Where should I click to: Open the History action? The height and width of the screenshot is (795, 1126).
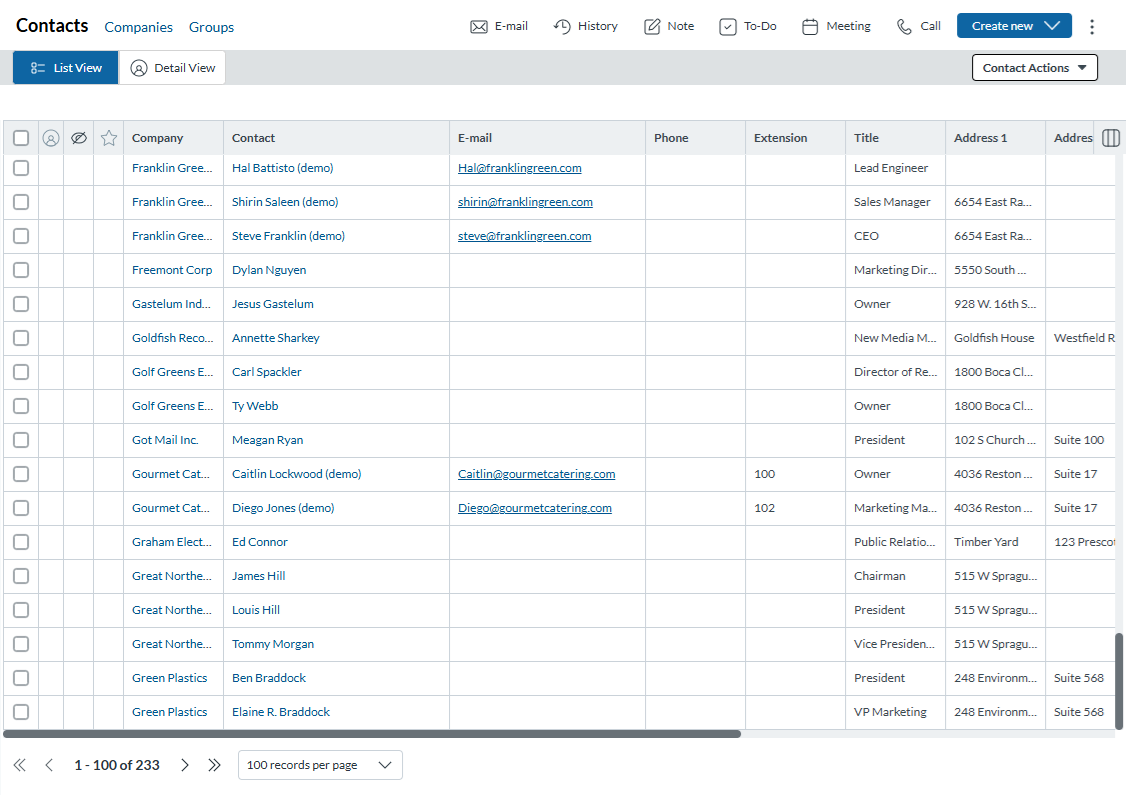coord(585,26)
